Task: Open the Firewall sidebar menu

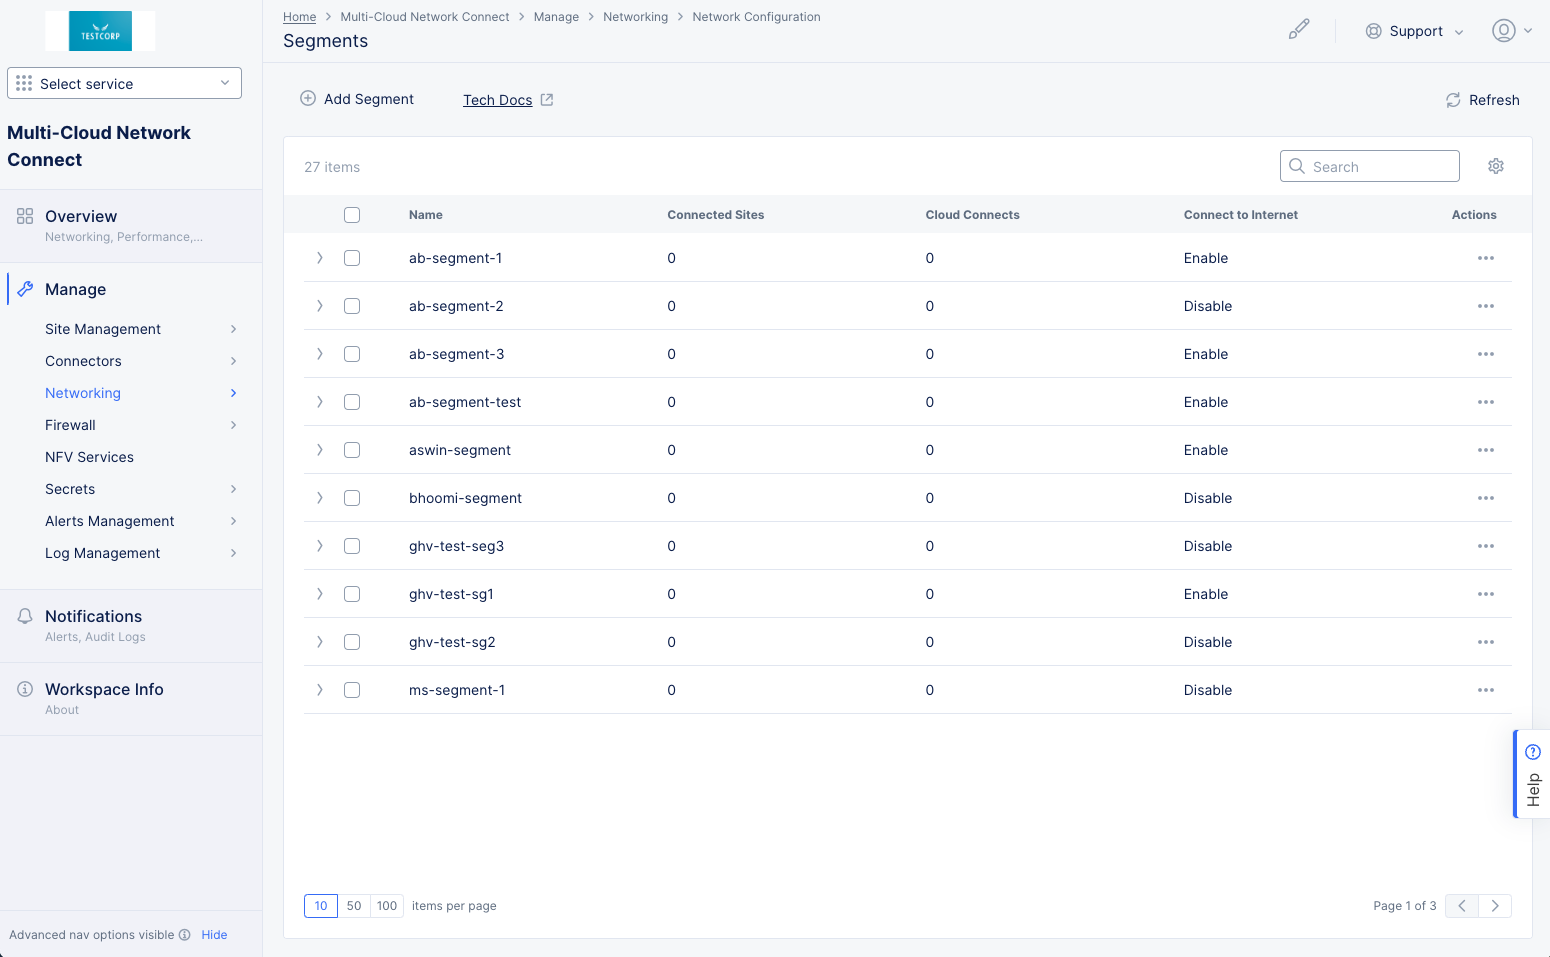Action: [70, 425]
